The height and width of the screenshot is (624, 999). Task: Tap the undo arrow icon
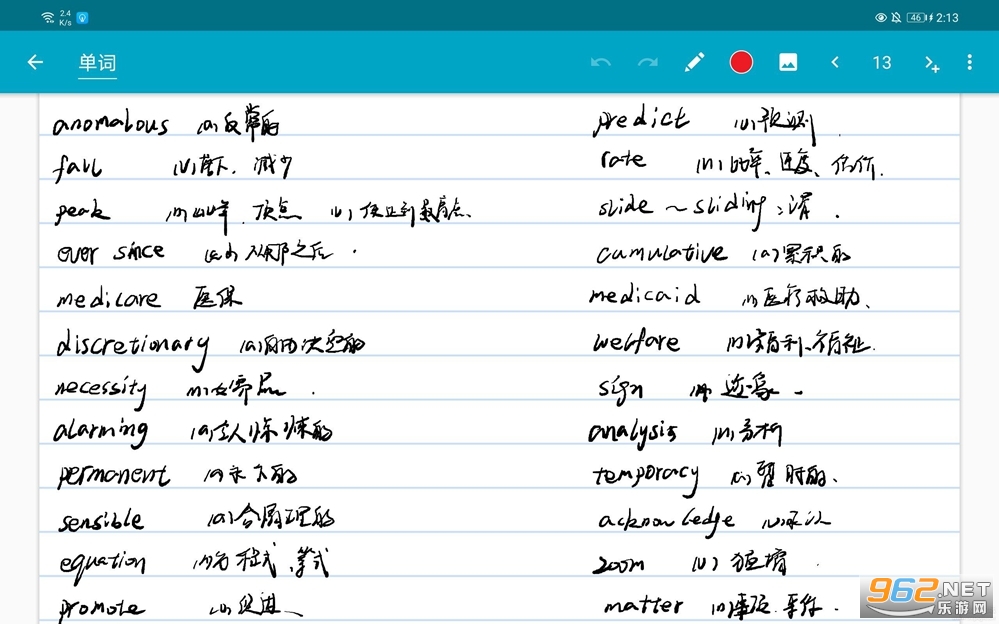[x=601, y=62]
